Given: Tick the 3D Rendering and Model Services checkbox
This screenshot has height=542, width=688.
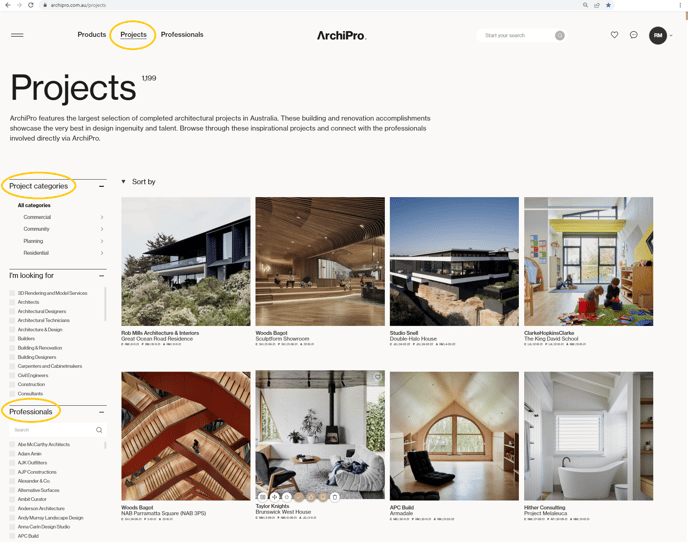Looking at the screenshot, I should coord(12,293).
